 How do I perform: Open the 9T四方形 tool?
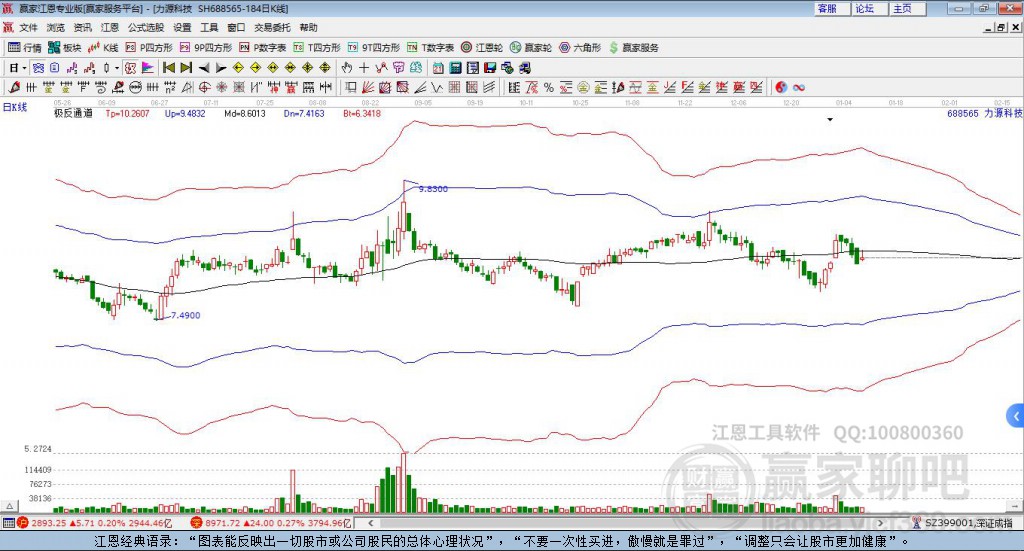tap(374, 48)
